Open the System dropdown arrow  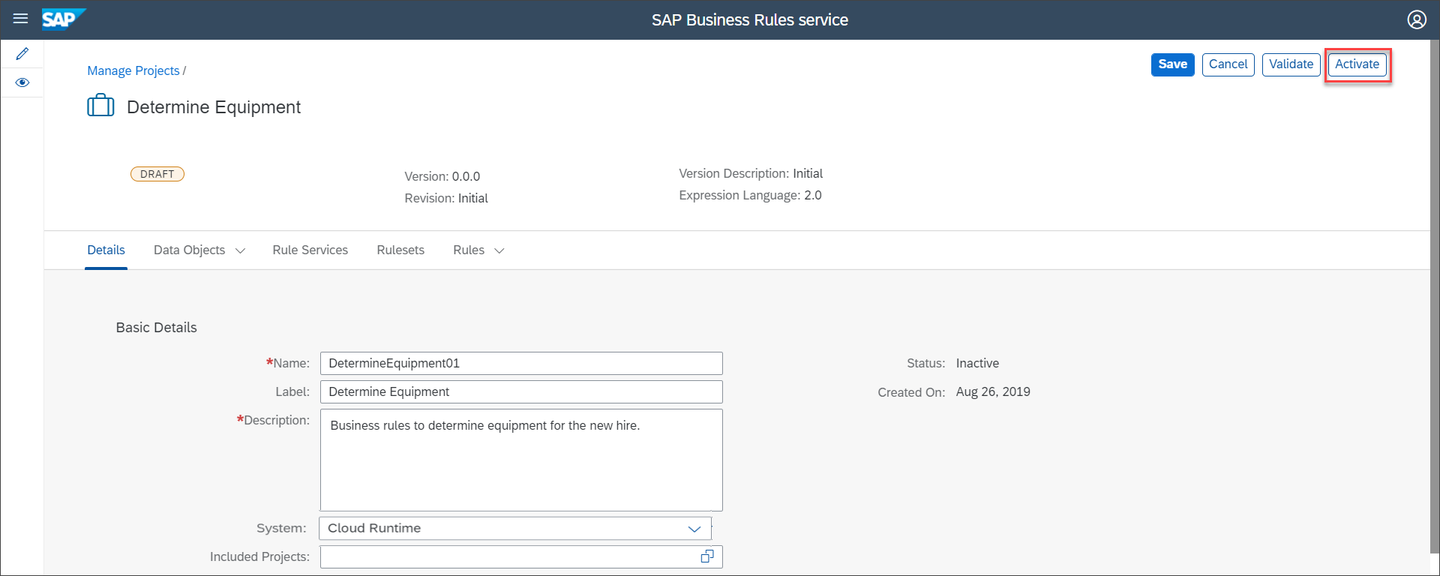pos(695,528)
